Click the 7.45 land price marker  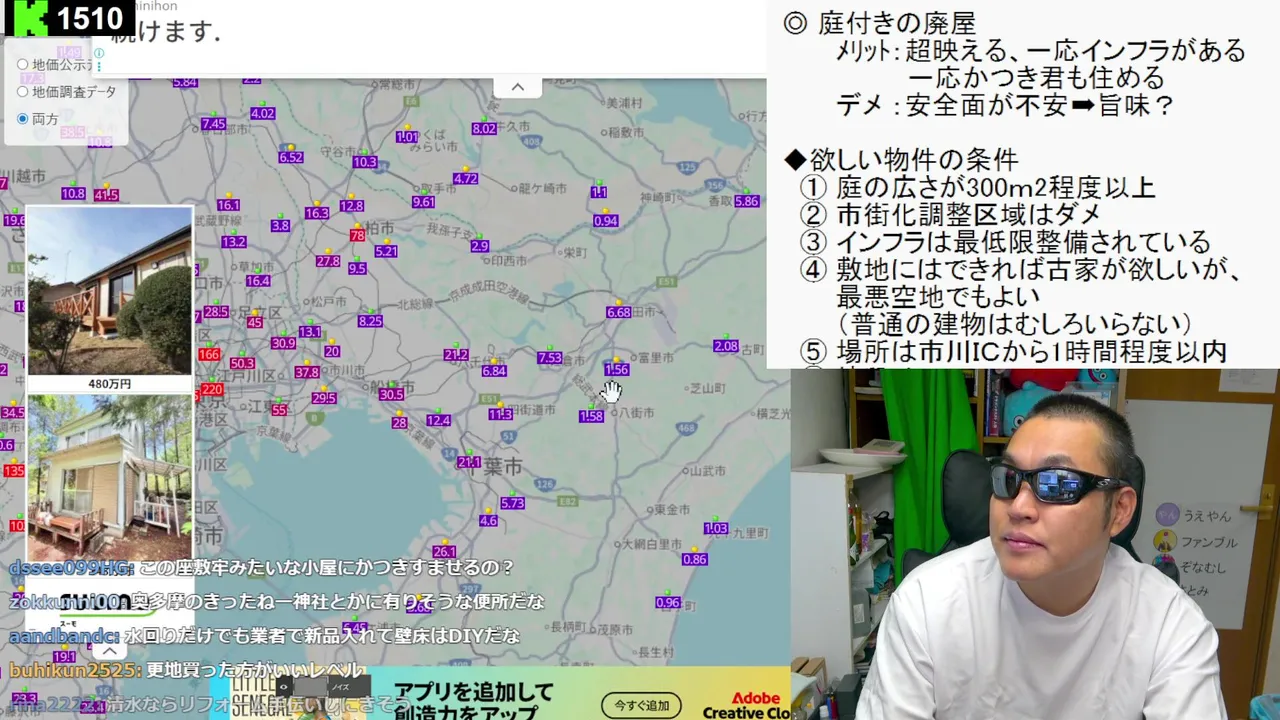213,124
